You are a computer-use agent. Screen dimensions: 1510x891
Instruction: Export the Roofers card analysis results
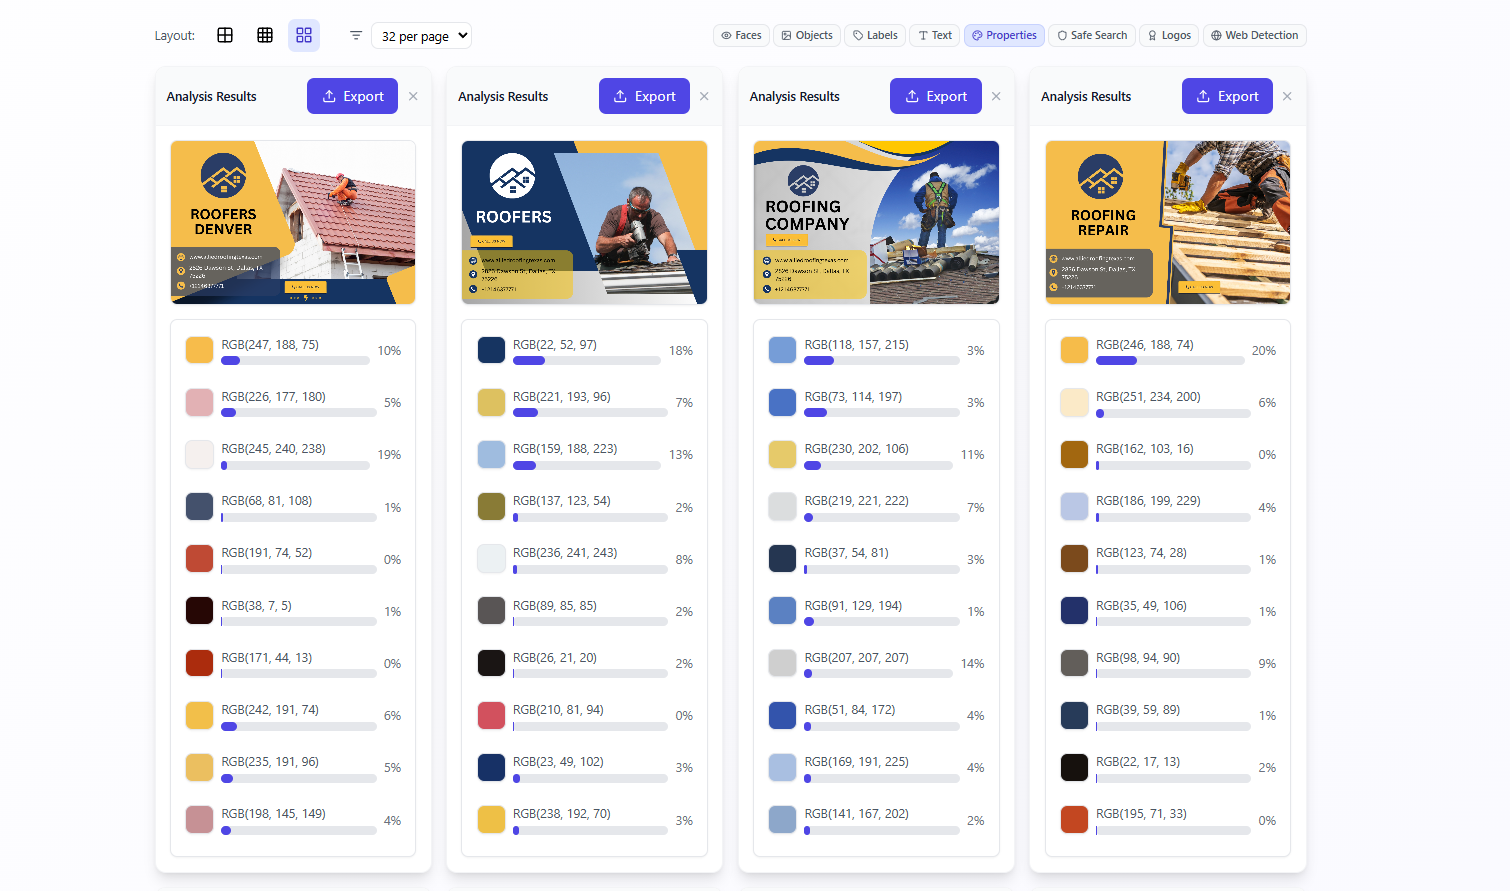point(644,96)
